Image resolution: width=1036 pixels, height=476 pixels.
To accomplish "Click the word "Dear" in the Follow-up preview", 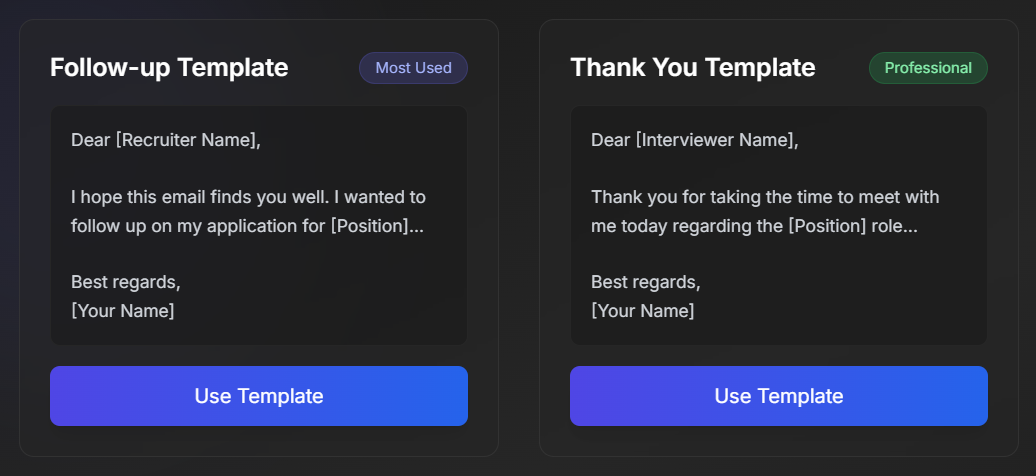I will (91, 140).
